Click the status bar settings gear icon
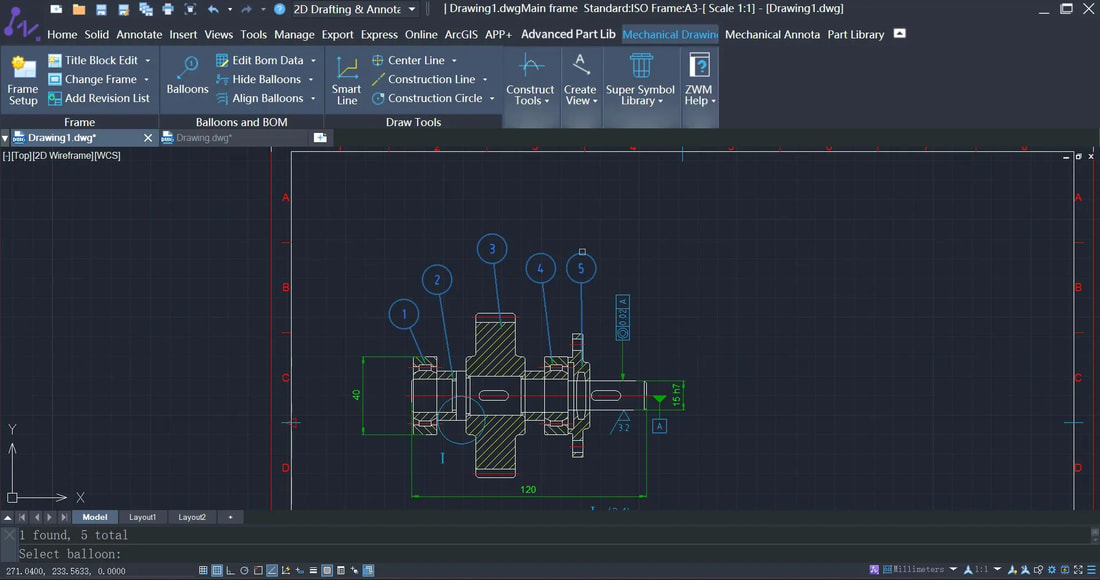This screenshot has height=580, width=1100. click(1051, 569)
